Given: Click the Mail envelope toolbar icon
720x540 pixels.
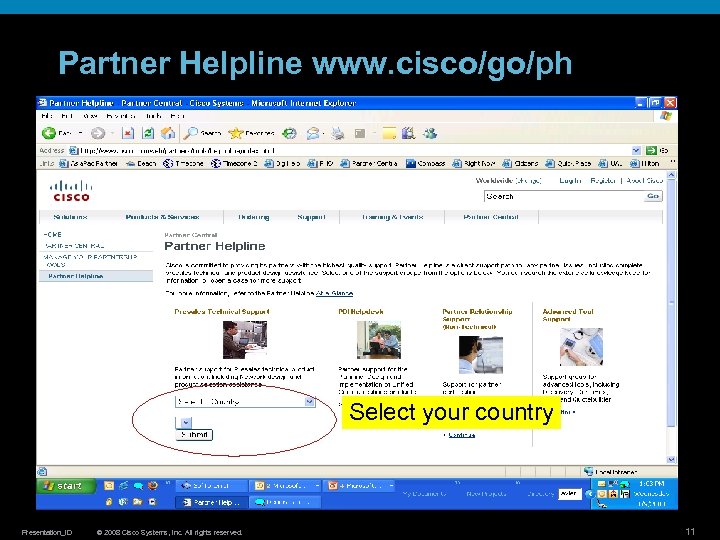Looking at the screenshot, I should pyautogui.click(x=313, y=133).
